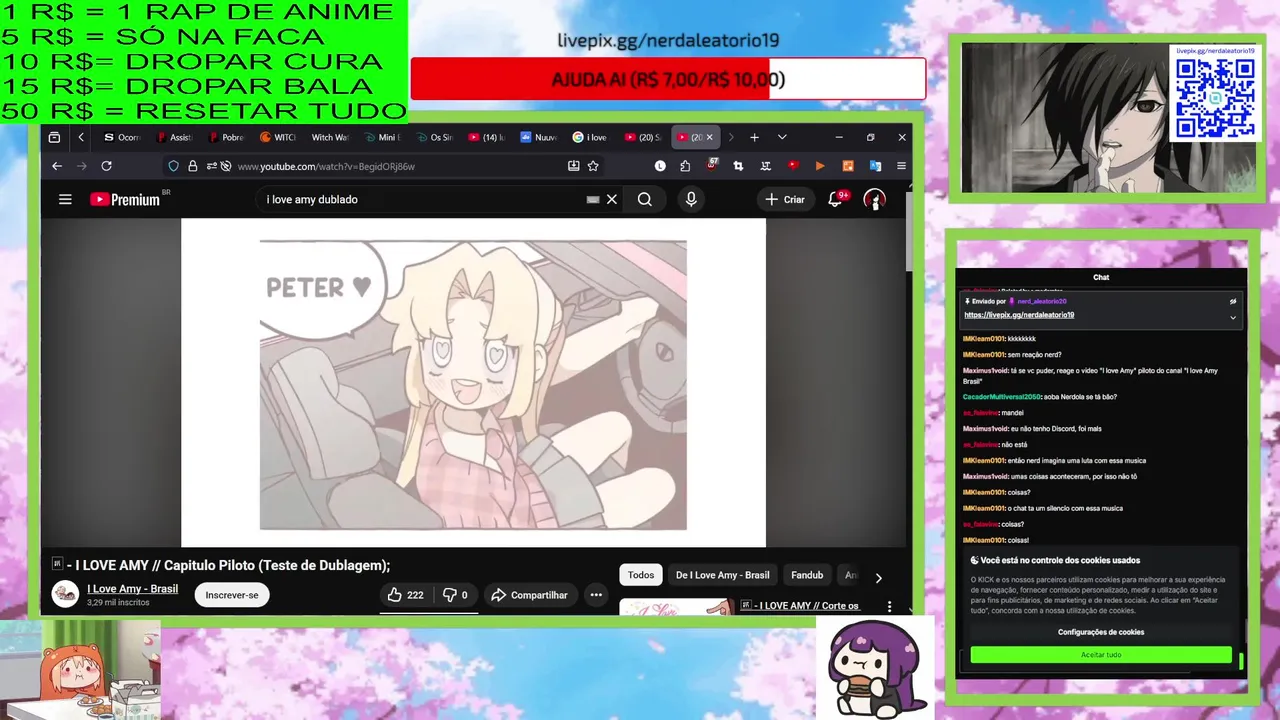Click Aceitar tudo in cookie banner

tap(1101, 655)
